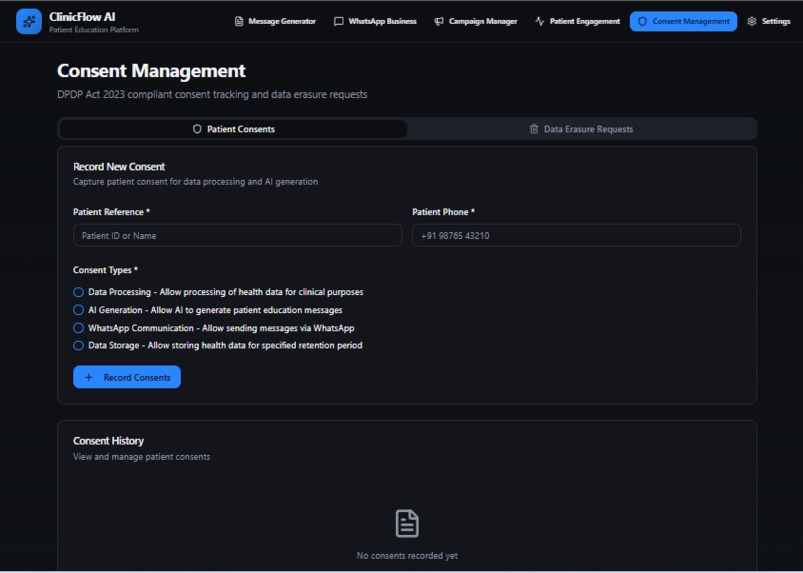The image size is (803, 573).
Task: Select the Consent Management nav item label
Action: coord(691,22)
